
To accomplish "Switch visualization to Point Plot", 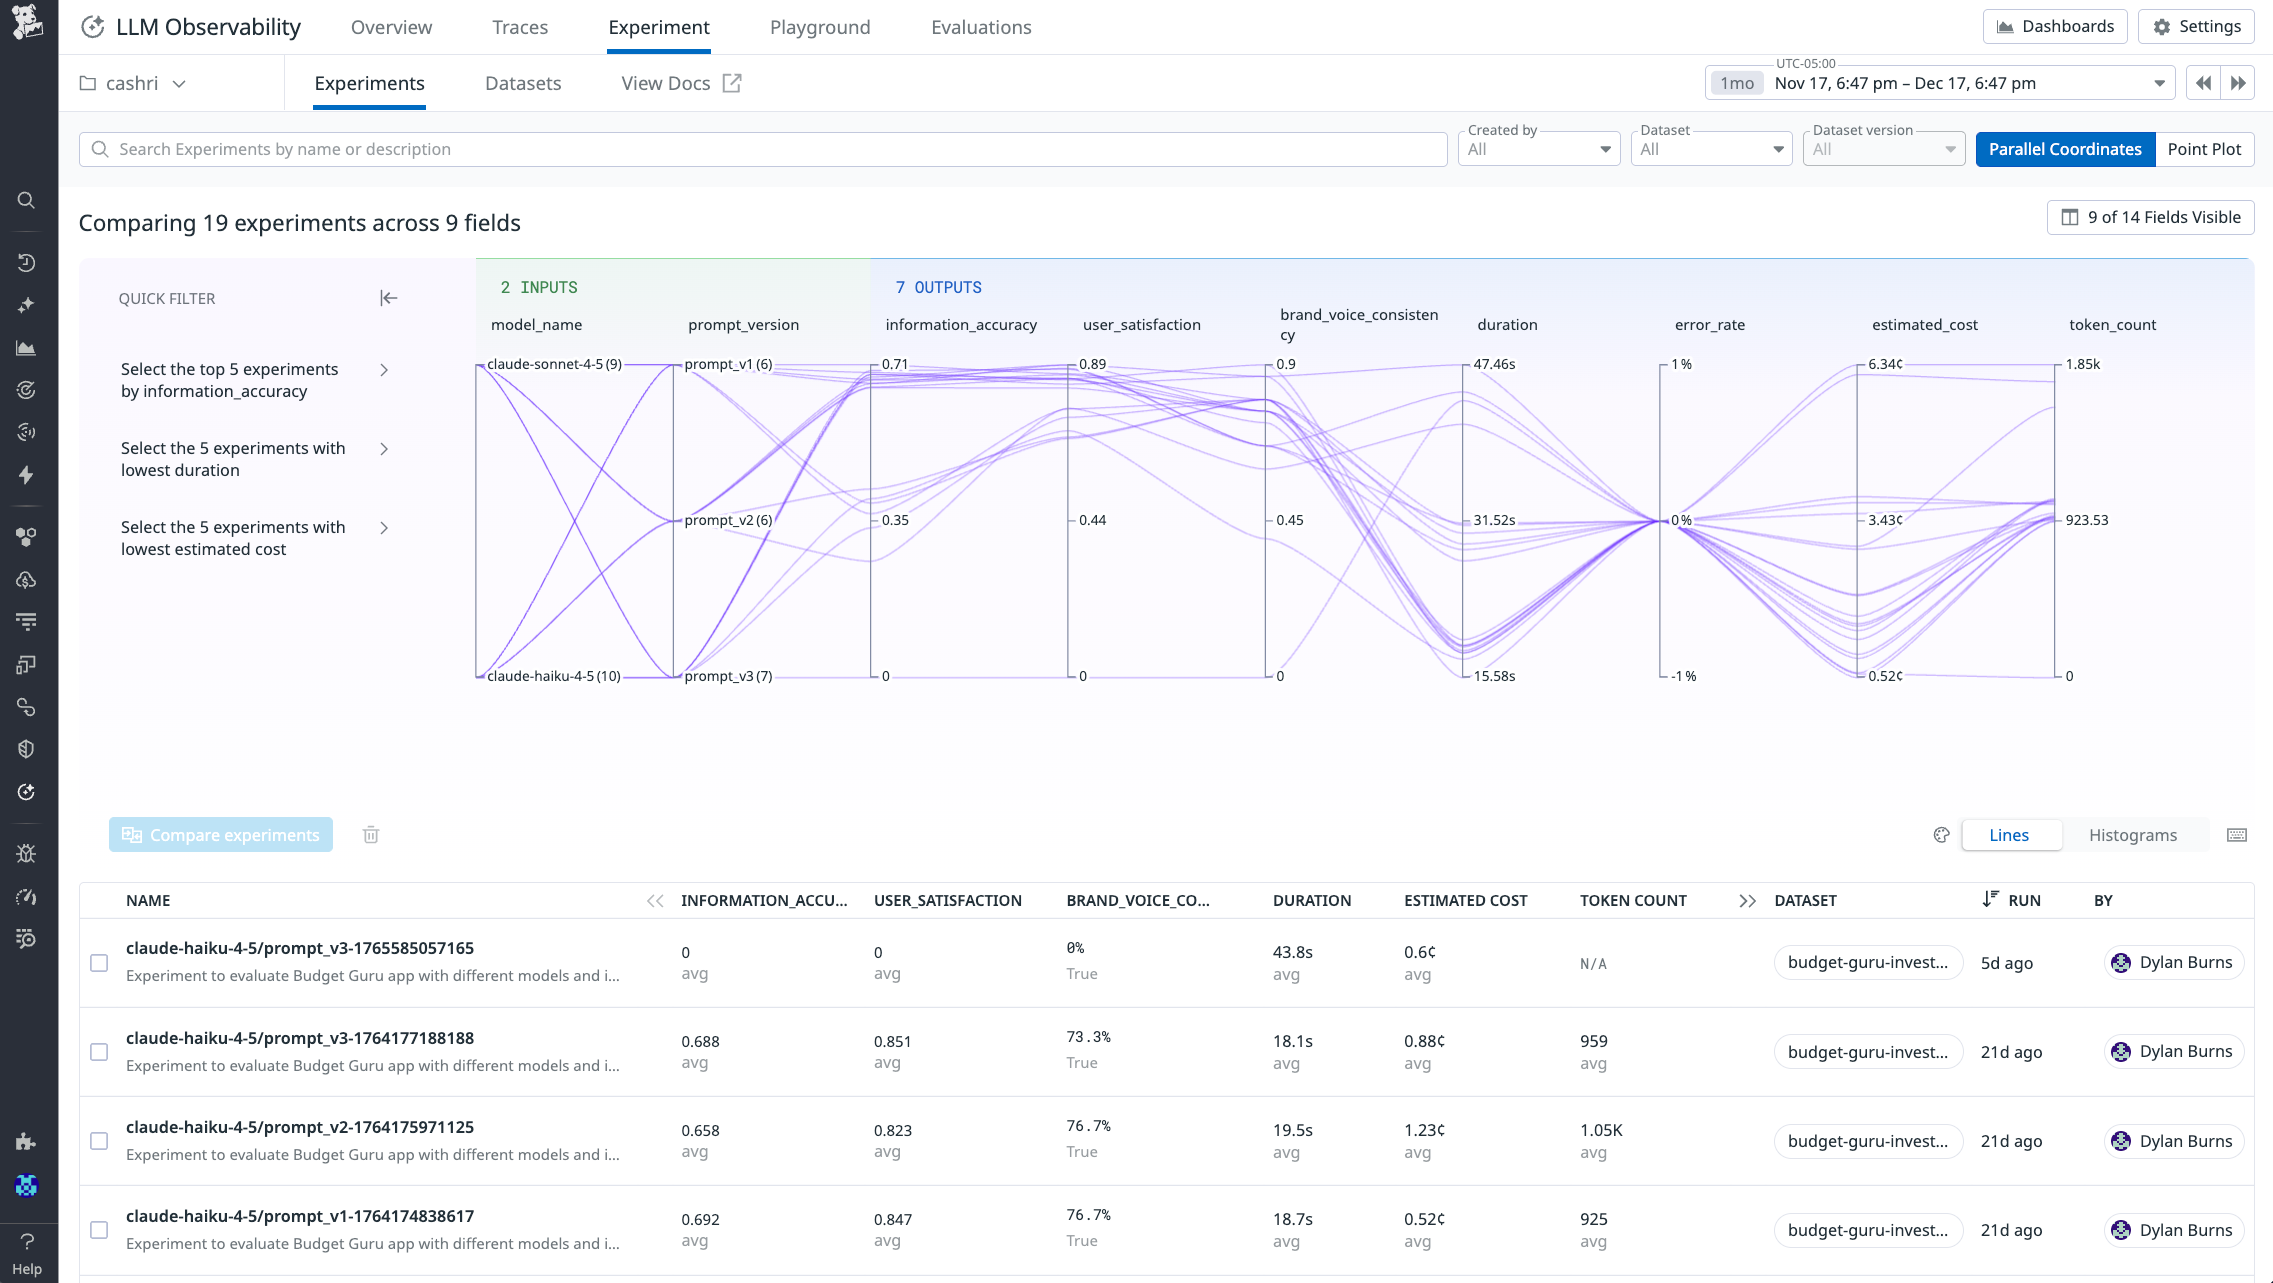I will click(x=2204, y=149).
